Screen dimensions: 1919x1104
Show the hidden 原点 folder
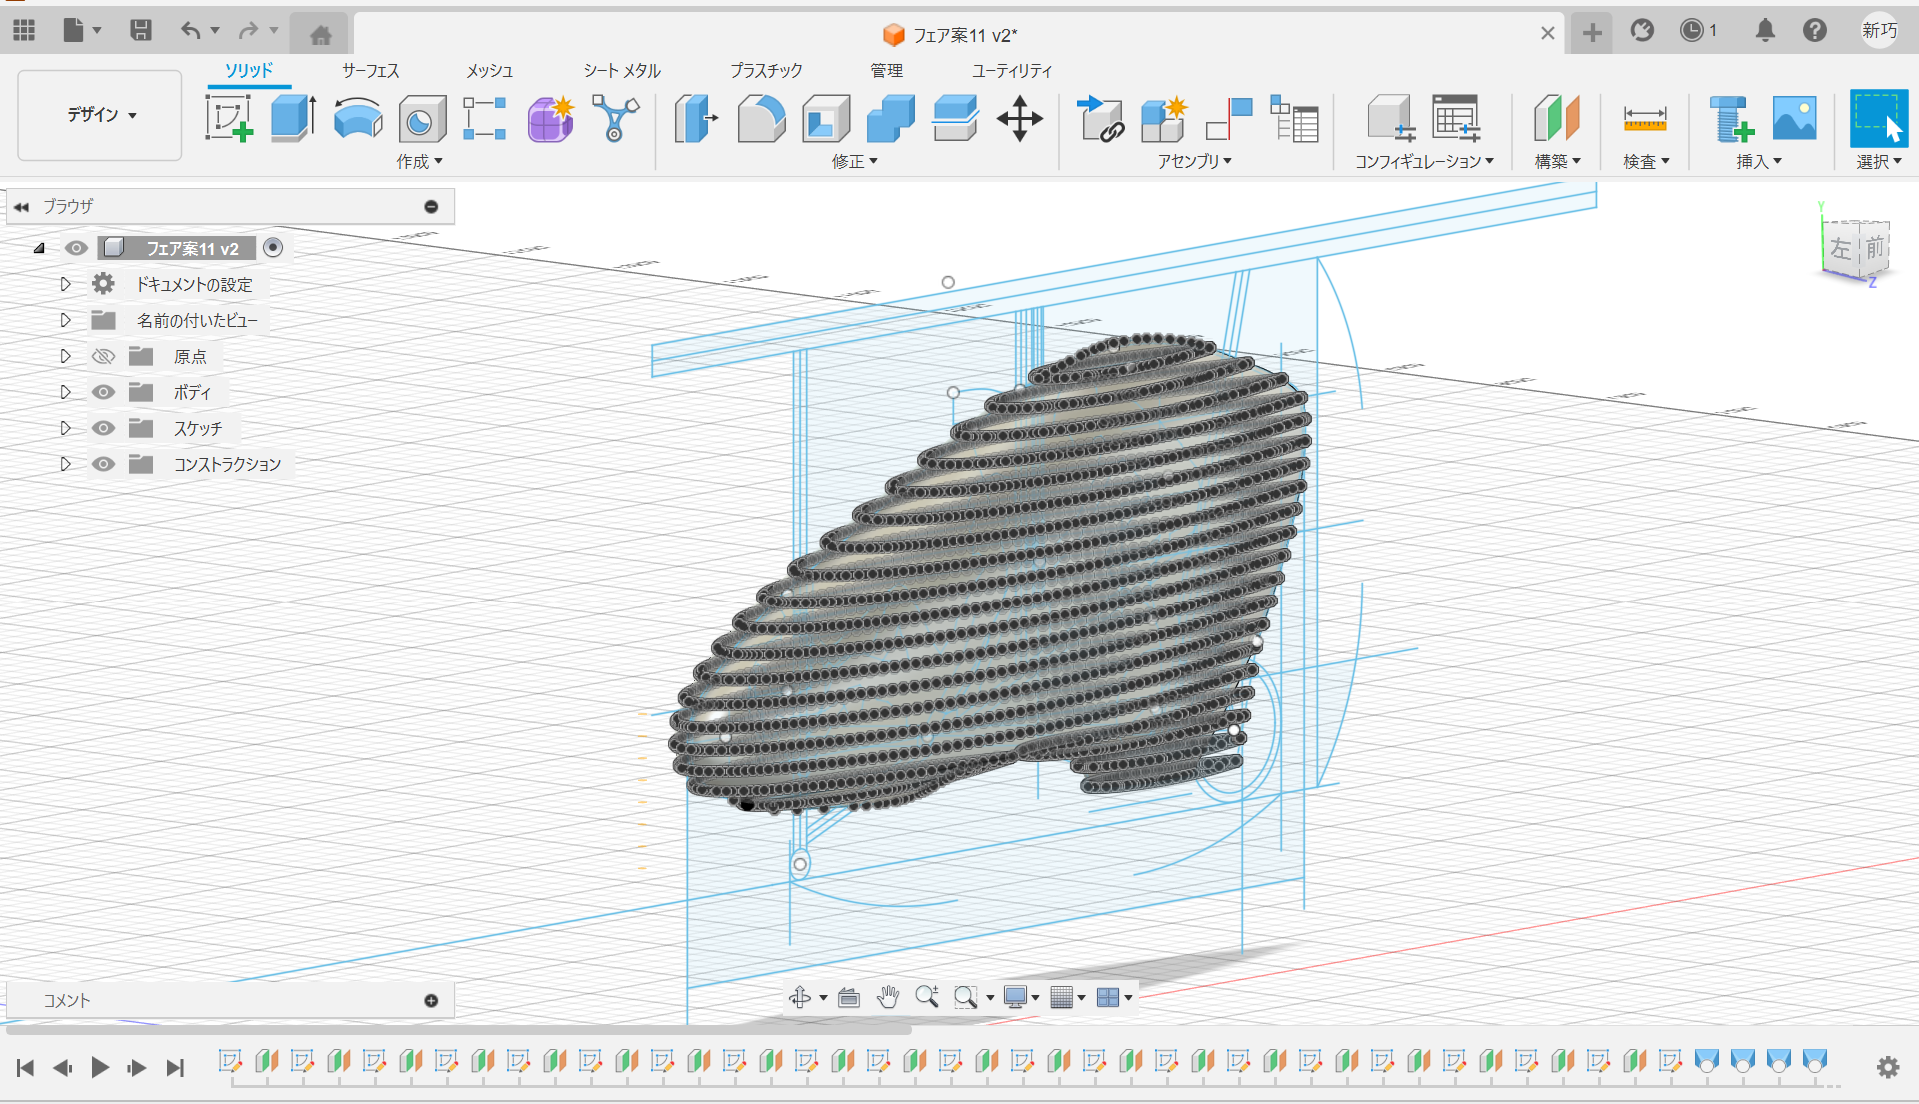(103, 356)
